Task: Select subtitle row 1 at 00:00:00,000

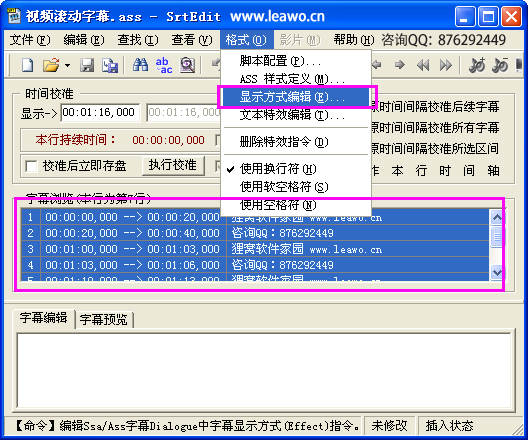Action: (x=255, y=217)
